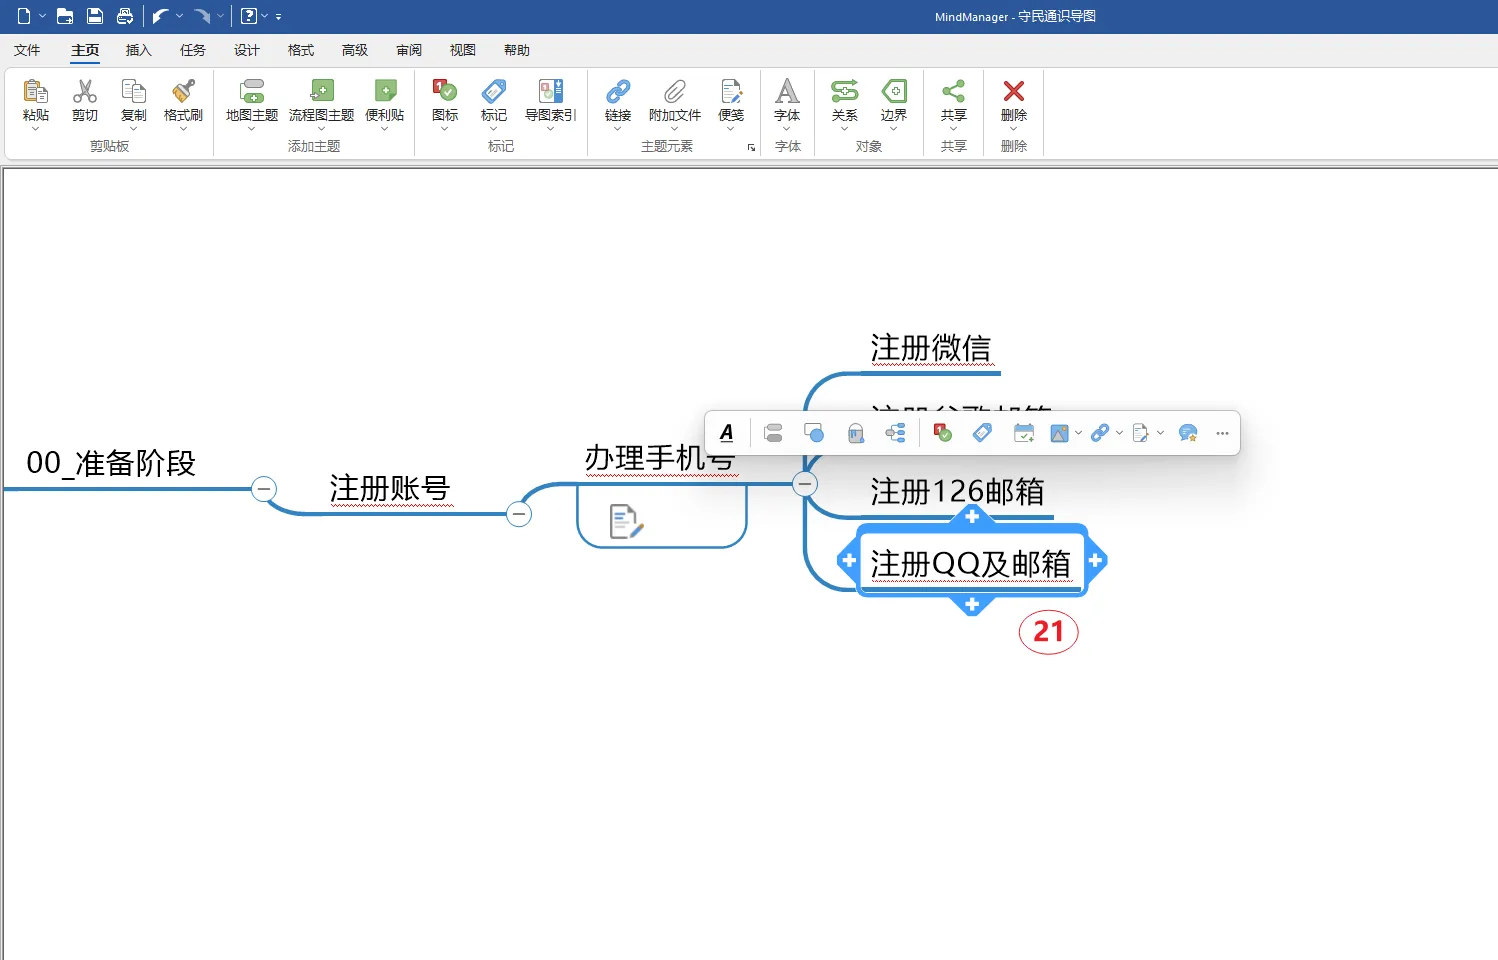
Task: Switch to the 高级 ribbon tab
Action: point(355,50)
